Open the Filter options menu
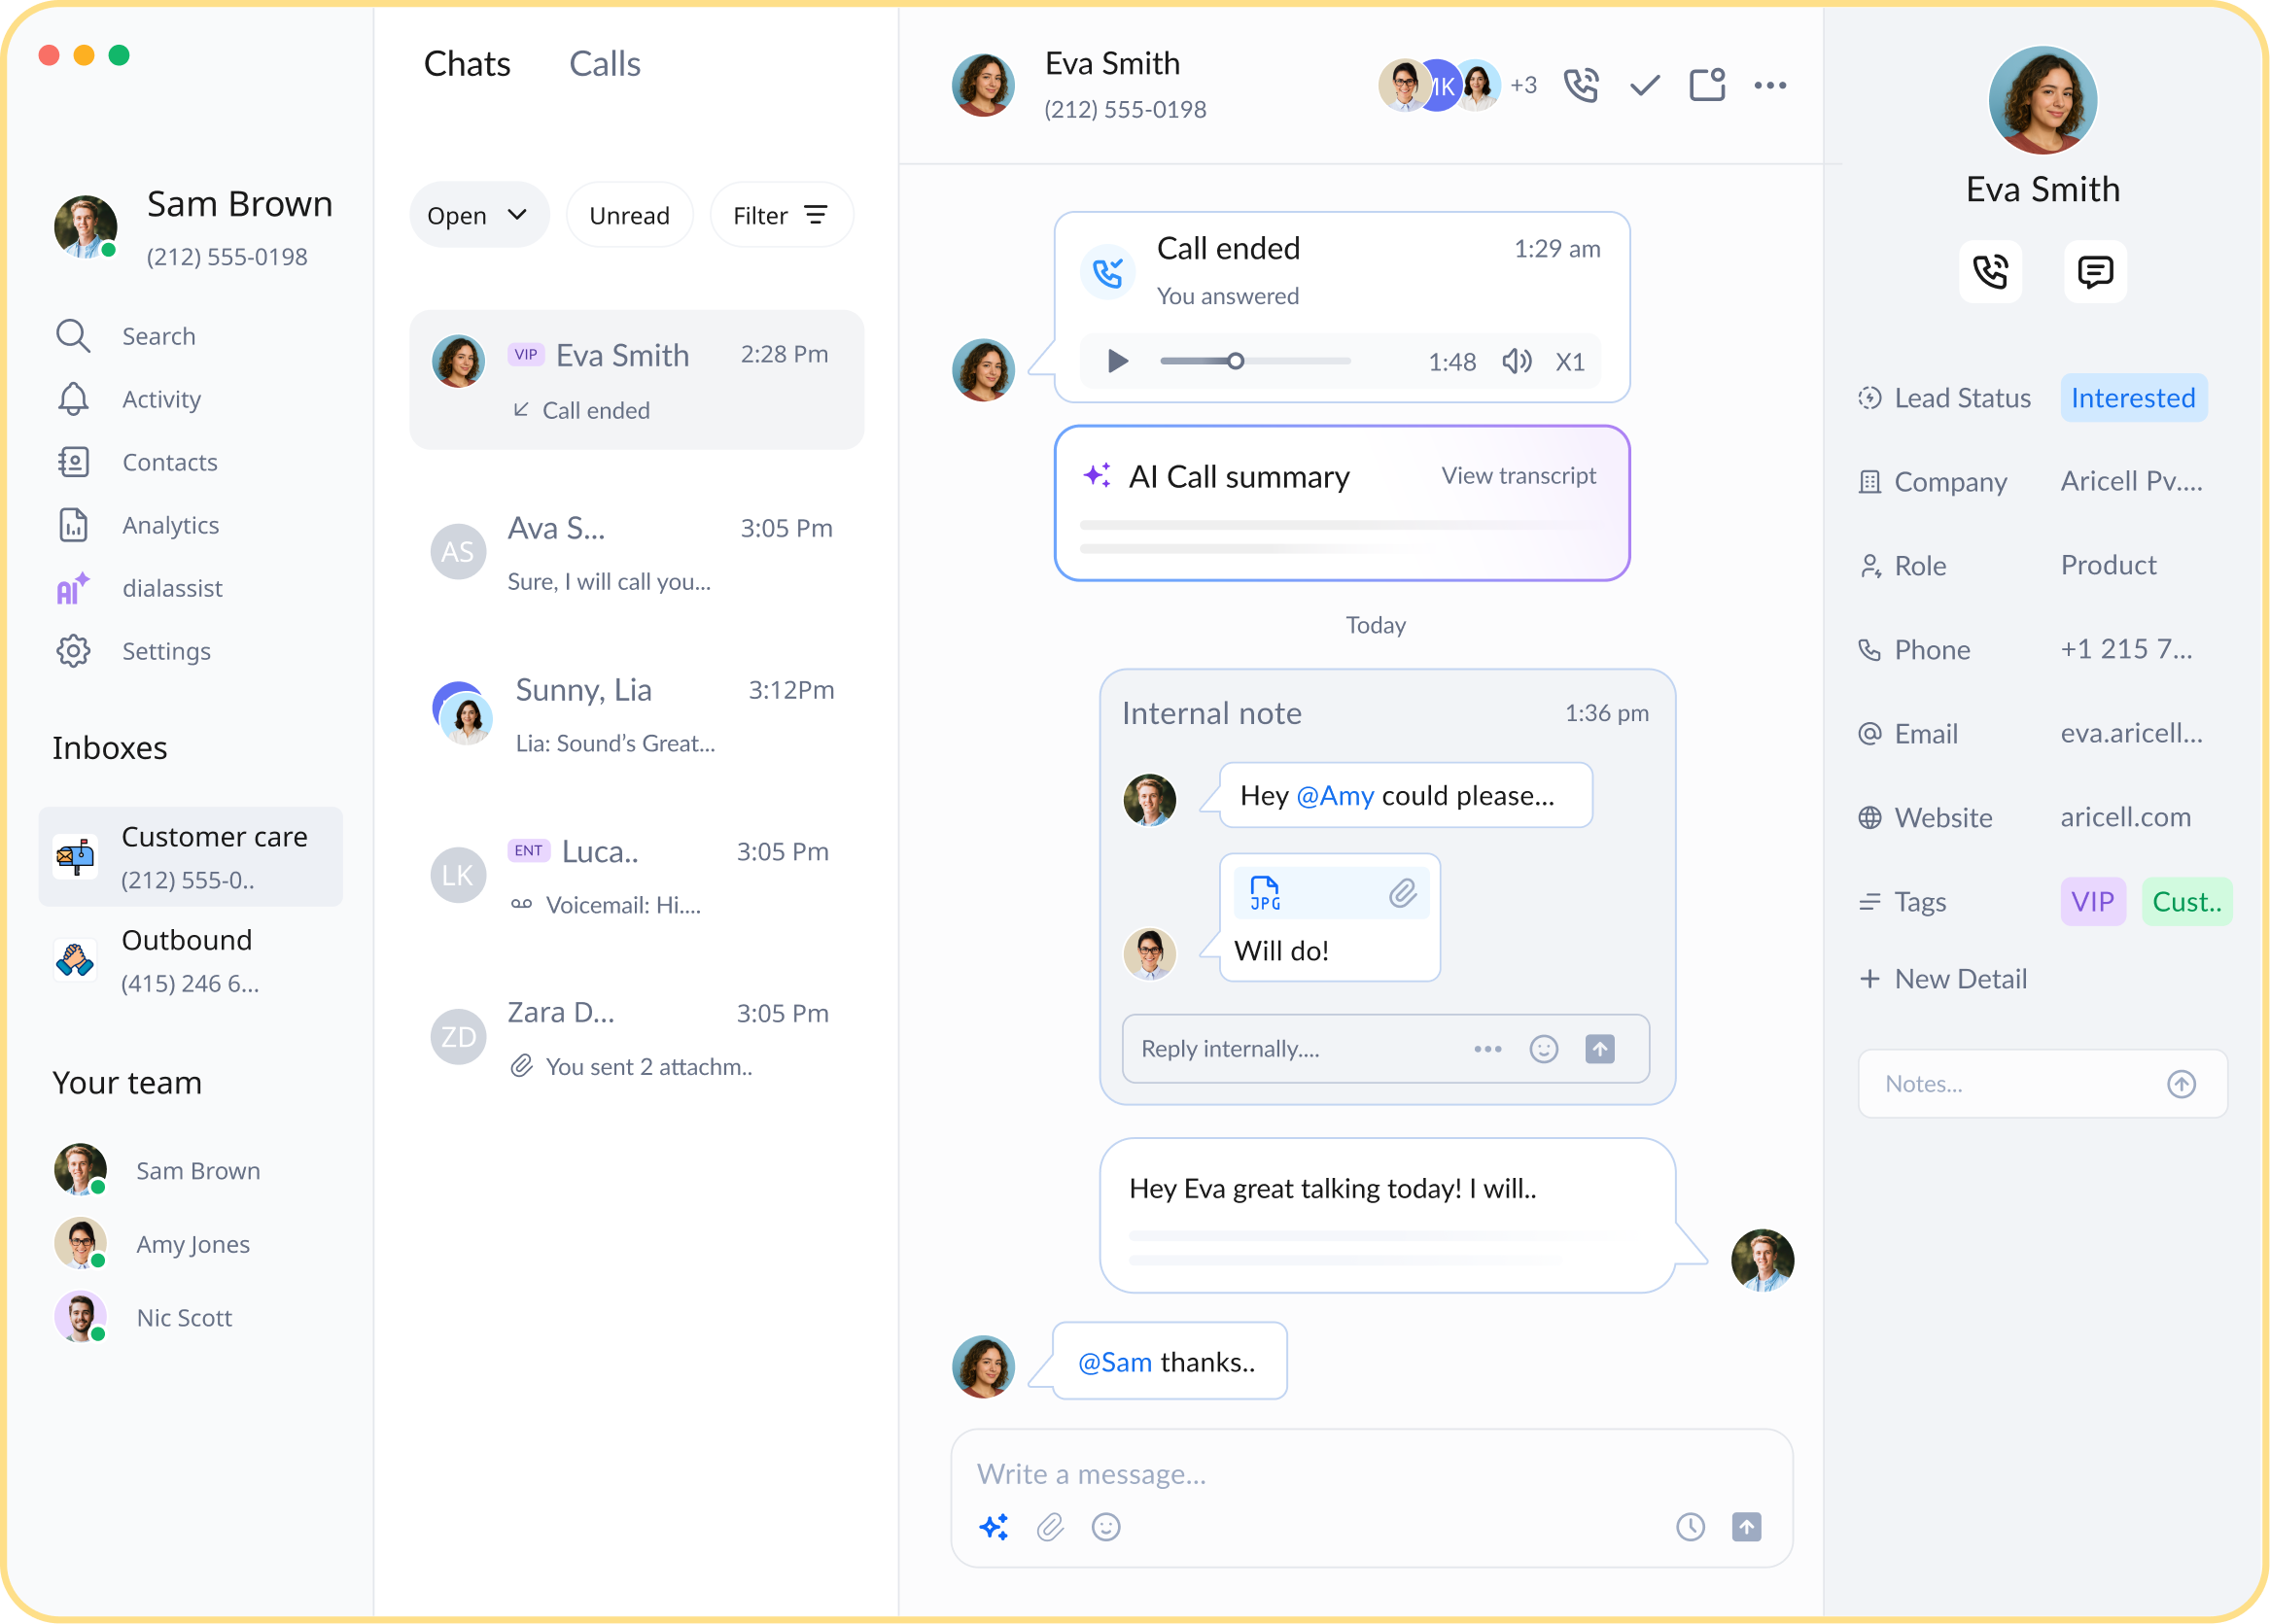 [x=780, y=215]
